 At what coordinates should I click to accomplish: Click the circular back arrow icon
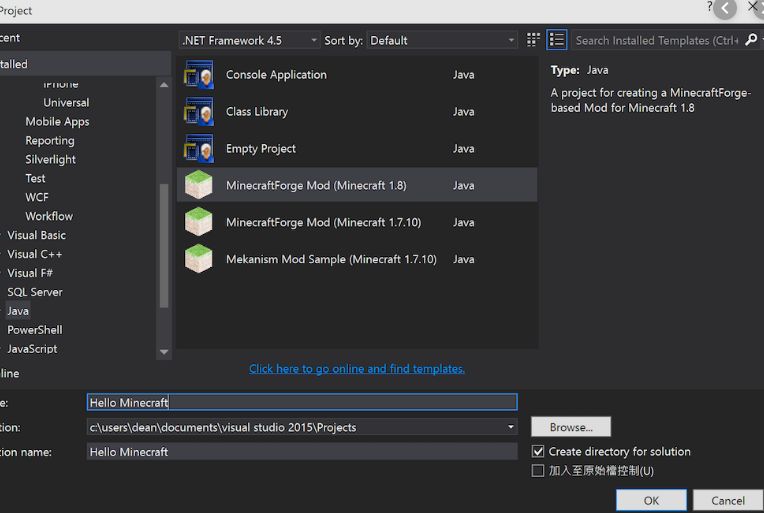click(725, 8)
